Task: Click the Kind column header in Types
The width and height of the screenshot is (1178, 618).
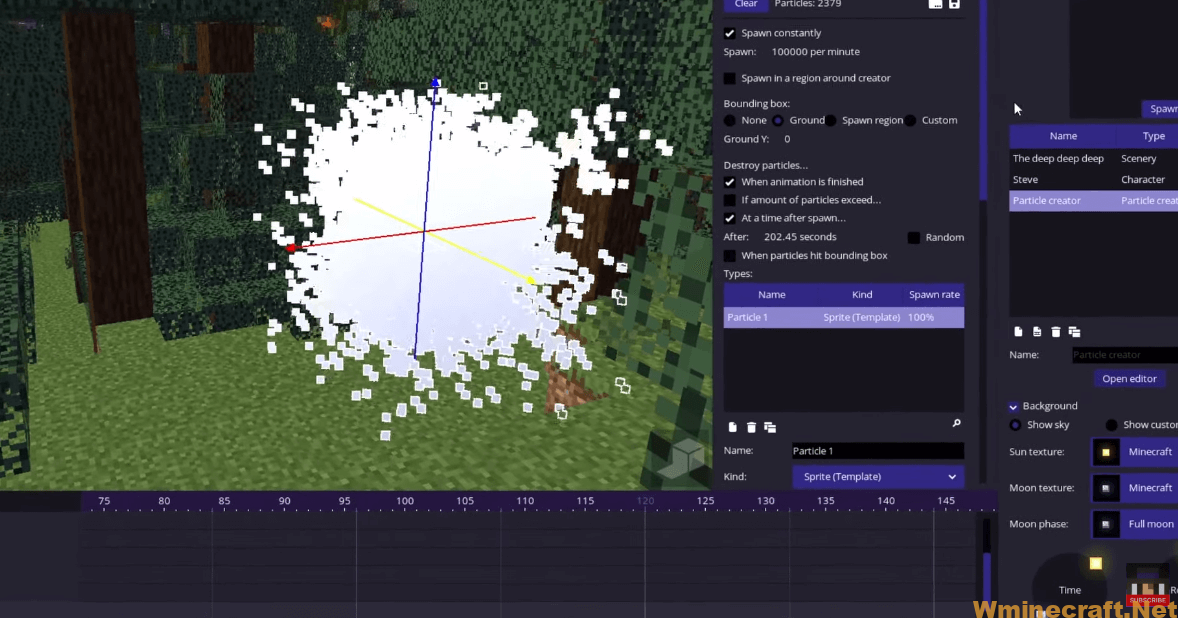Action: point(862,294)
